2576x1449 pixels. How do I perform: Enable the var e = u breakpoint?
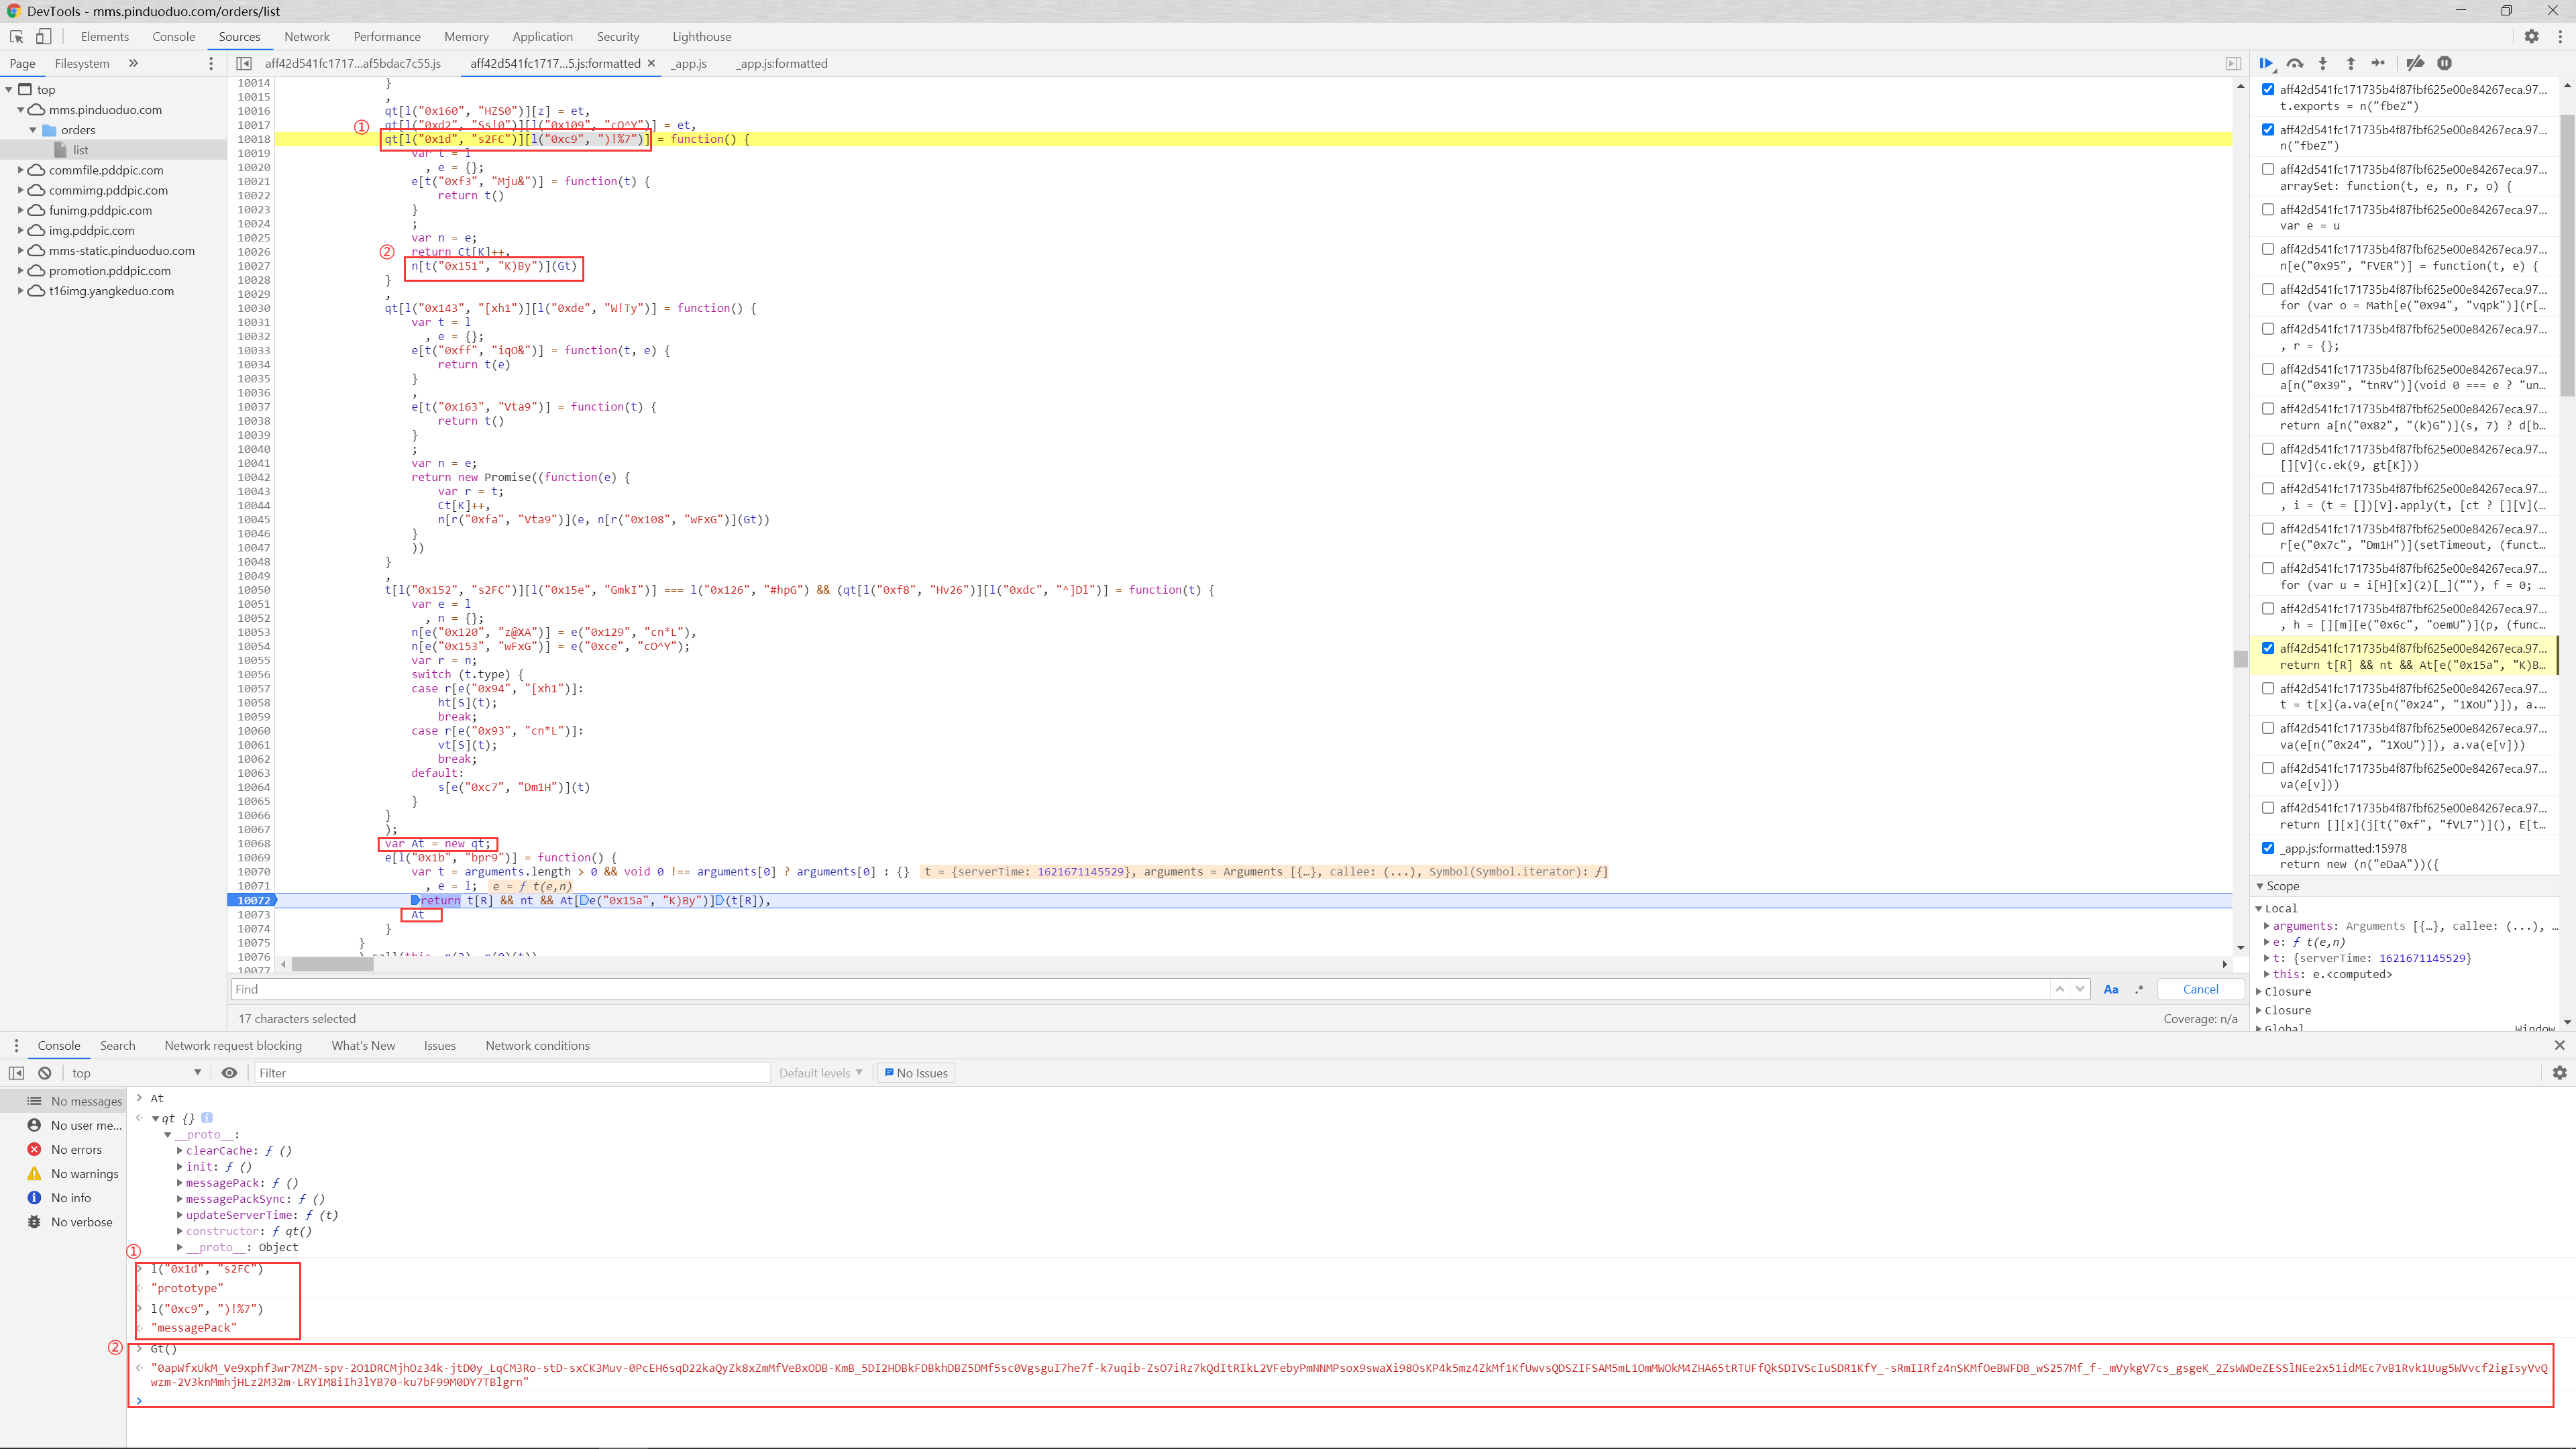pos(2268,209)
